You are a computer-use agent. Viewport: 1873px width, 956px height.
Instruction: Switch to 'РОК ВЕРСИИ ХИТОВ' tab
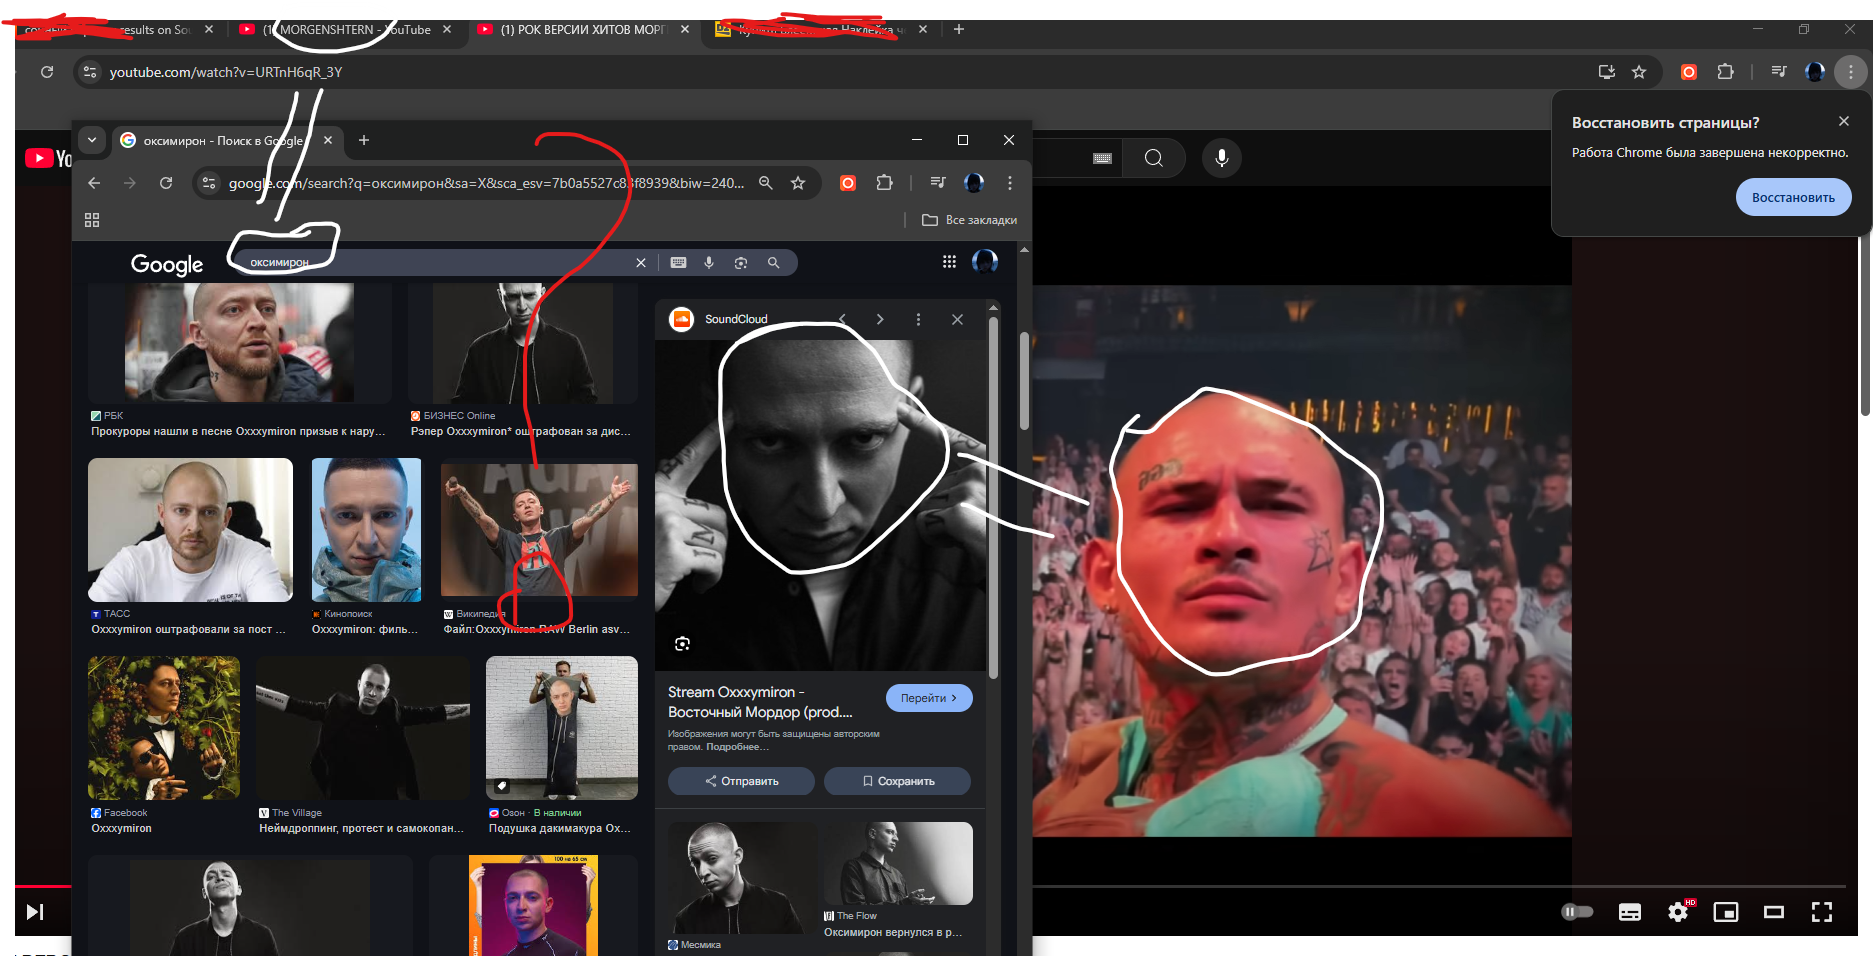(584, 30)
